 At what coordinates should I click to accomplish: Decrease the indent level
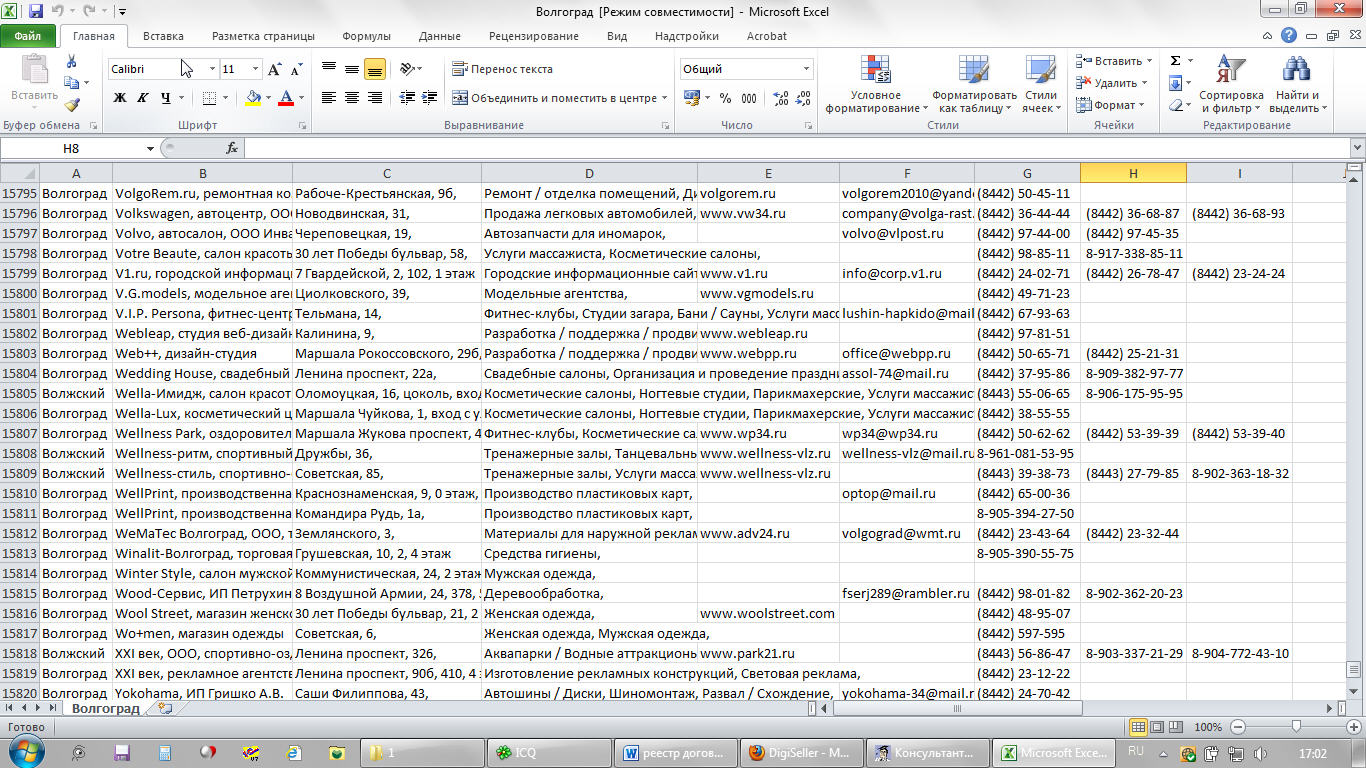(407, 98)
